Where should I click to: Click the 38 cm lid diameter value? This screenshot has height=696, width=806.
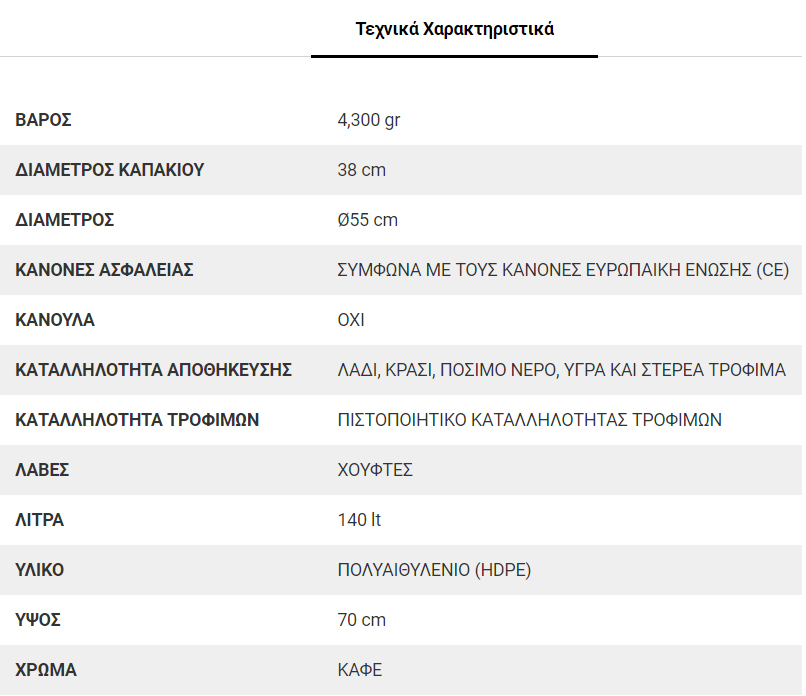coord(361,170)
